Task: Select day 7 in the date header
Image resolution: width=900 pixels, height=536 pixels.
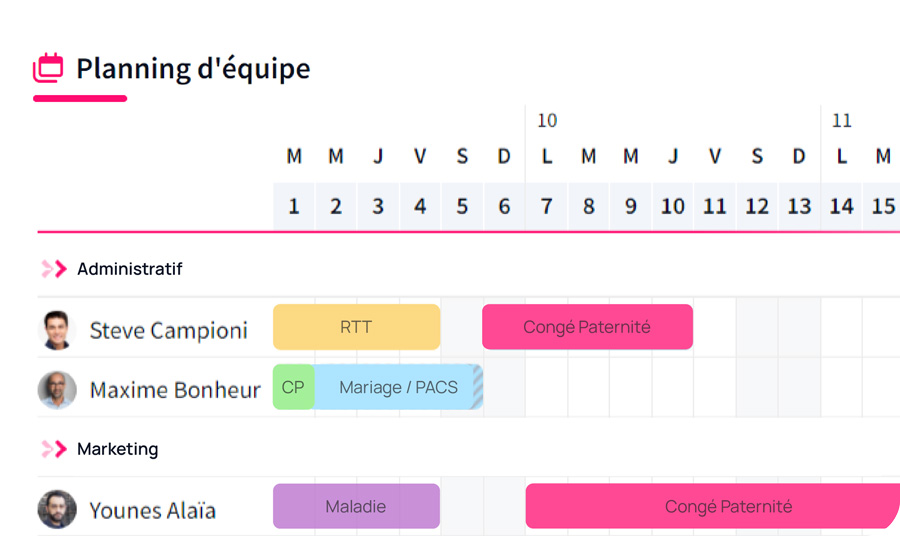Action: (546, 206)
